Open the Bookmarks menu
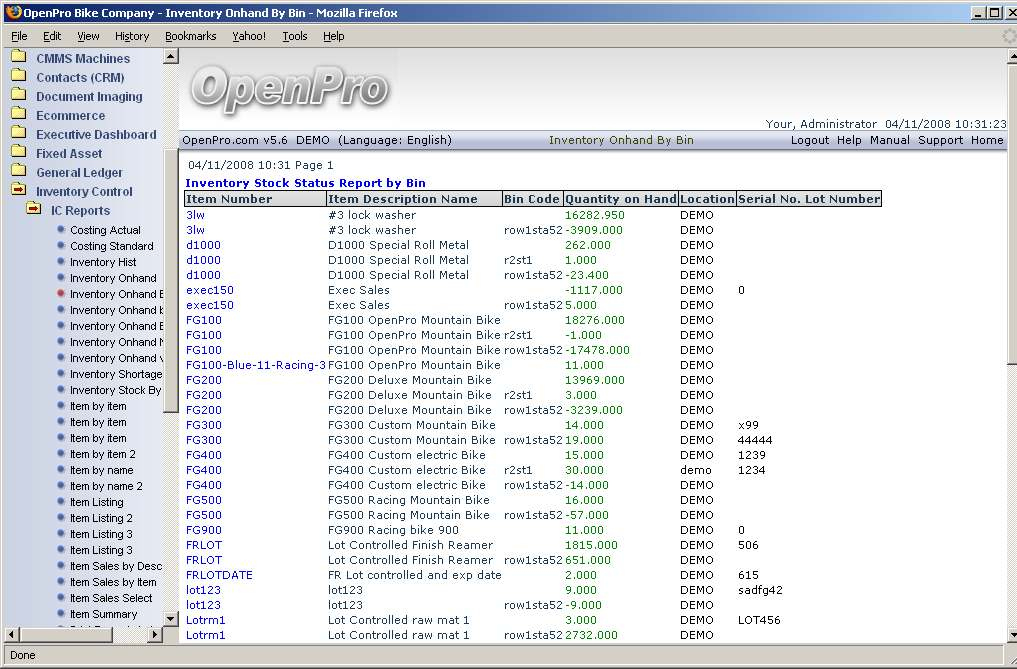Viewport: 1017px width, 669px height. point(190,36)
